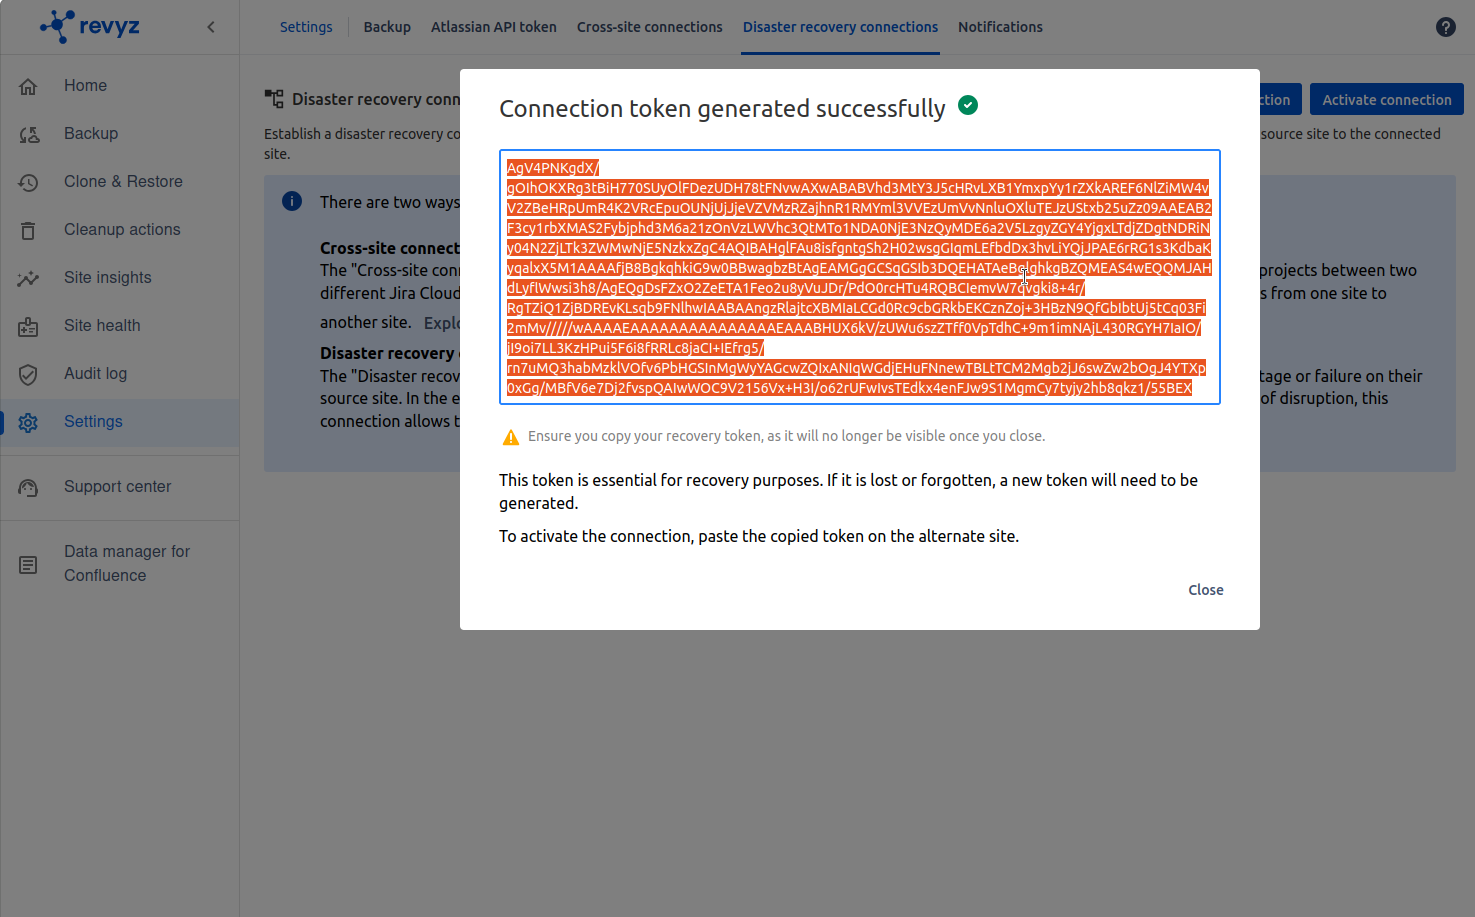Open the Backup settings tab
Viewport: 1475px width, 917px height.
click(x=387, y=27)
